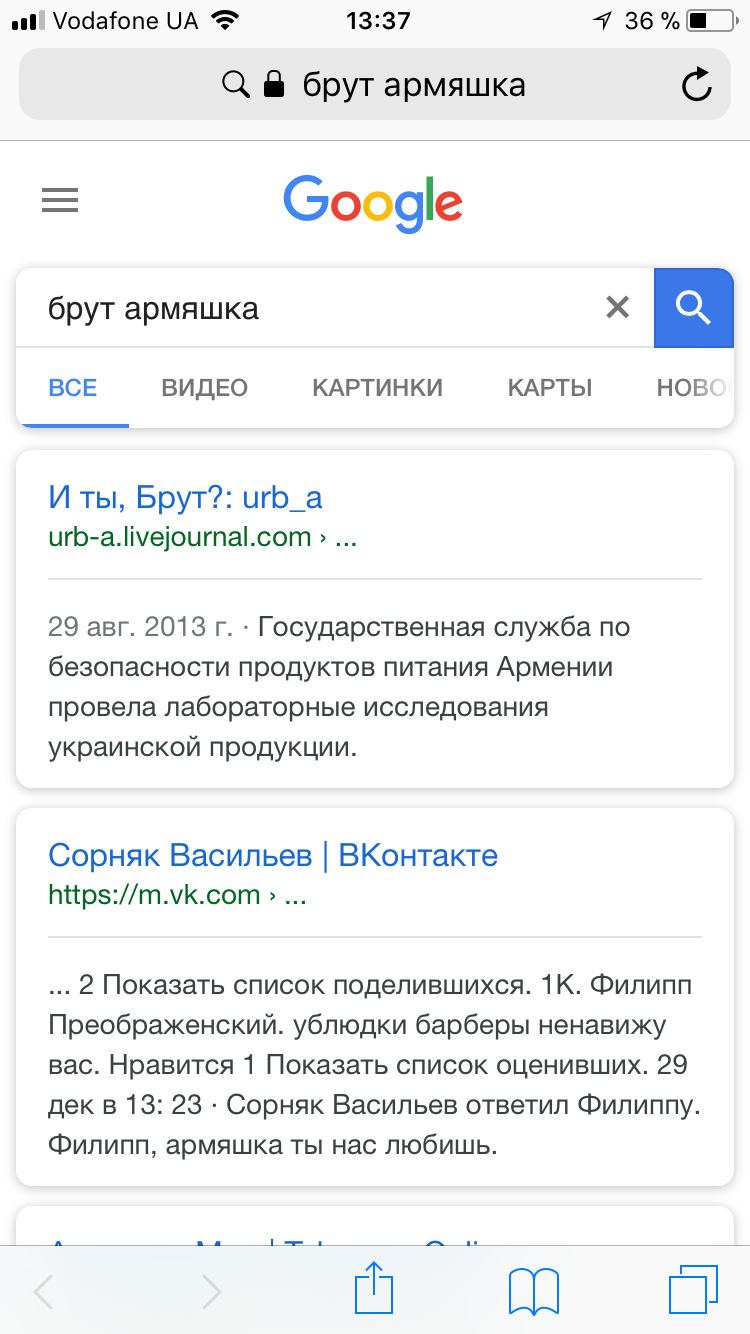Go forward with Safari forward arrow
The height and width of the screenshot is (1334, 750).
pos(211,1291)
